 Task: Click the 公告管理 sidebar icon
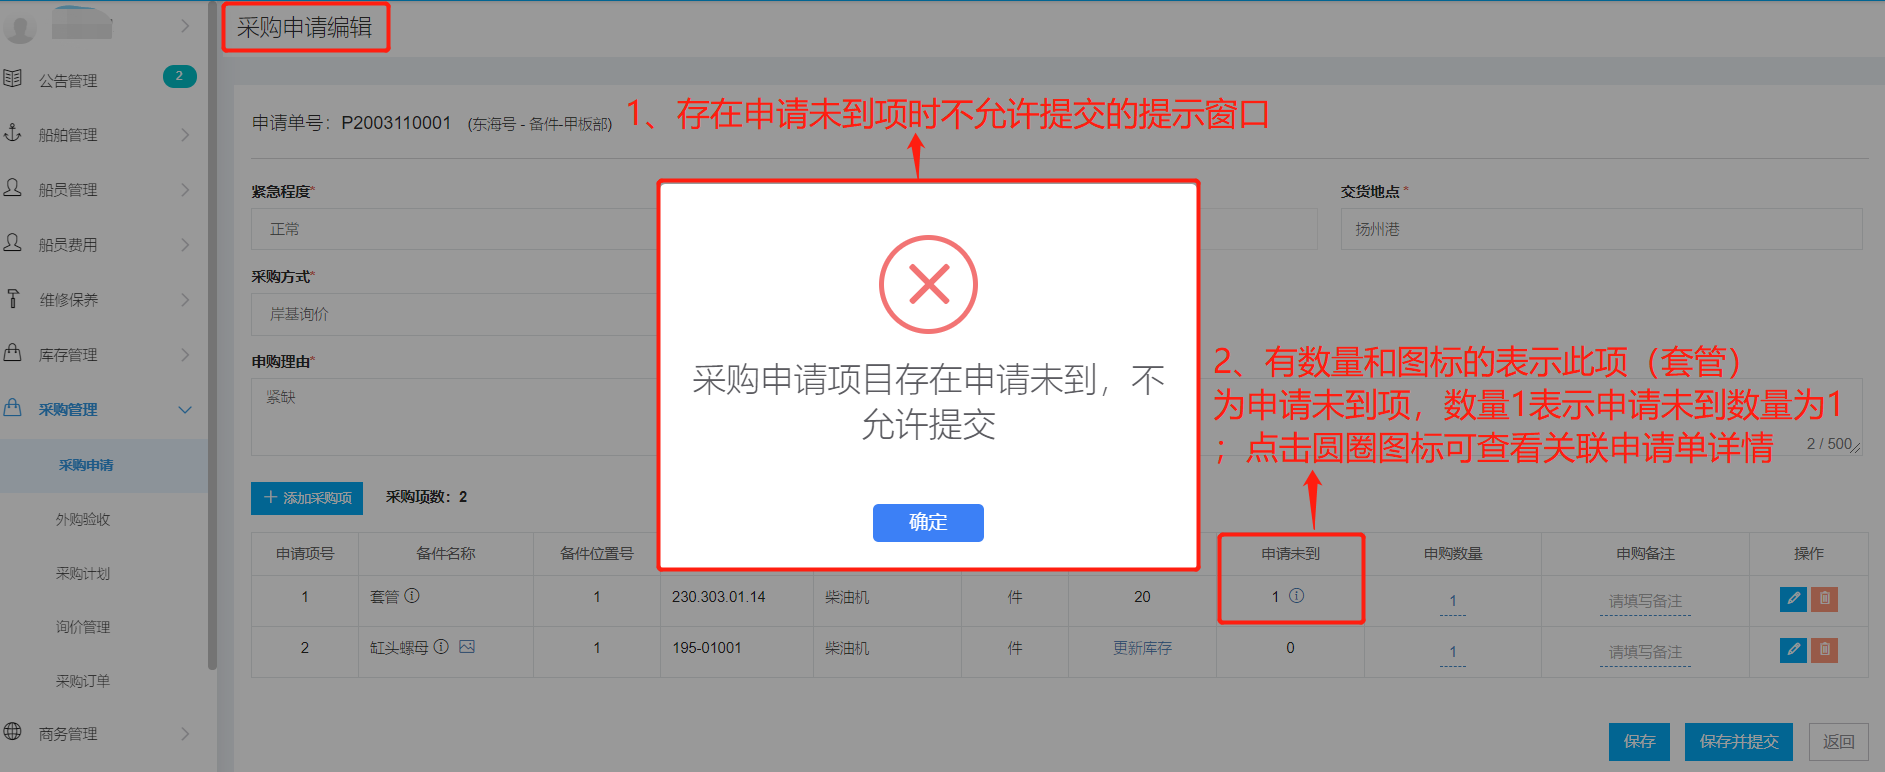[12, 78]
